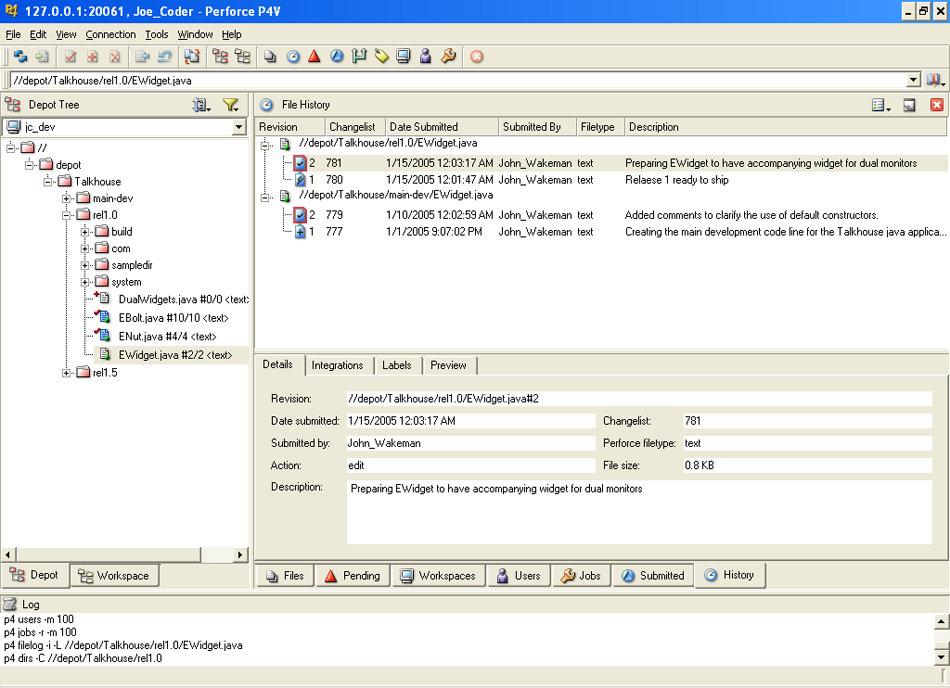Close the File History pane with red X
950x688 pixels.
click(936, 104)
